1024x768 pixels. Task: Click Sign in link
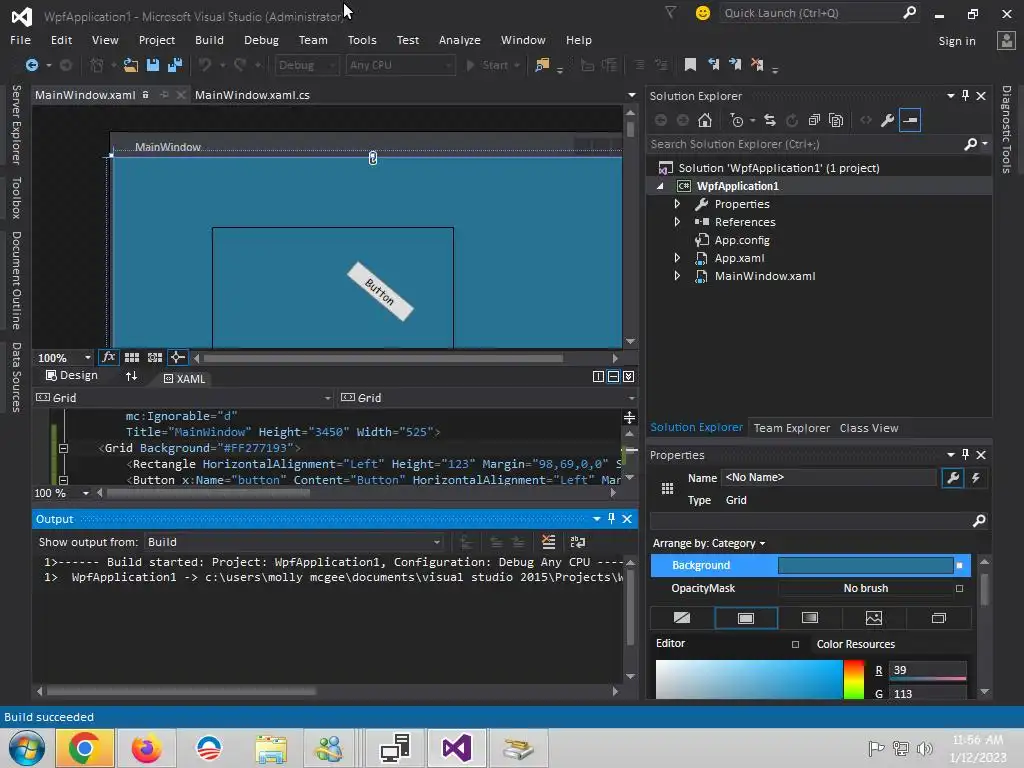pyautogui.click(x=957, y=40)
